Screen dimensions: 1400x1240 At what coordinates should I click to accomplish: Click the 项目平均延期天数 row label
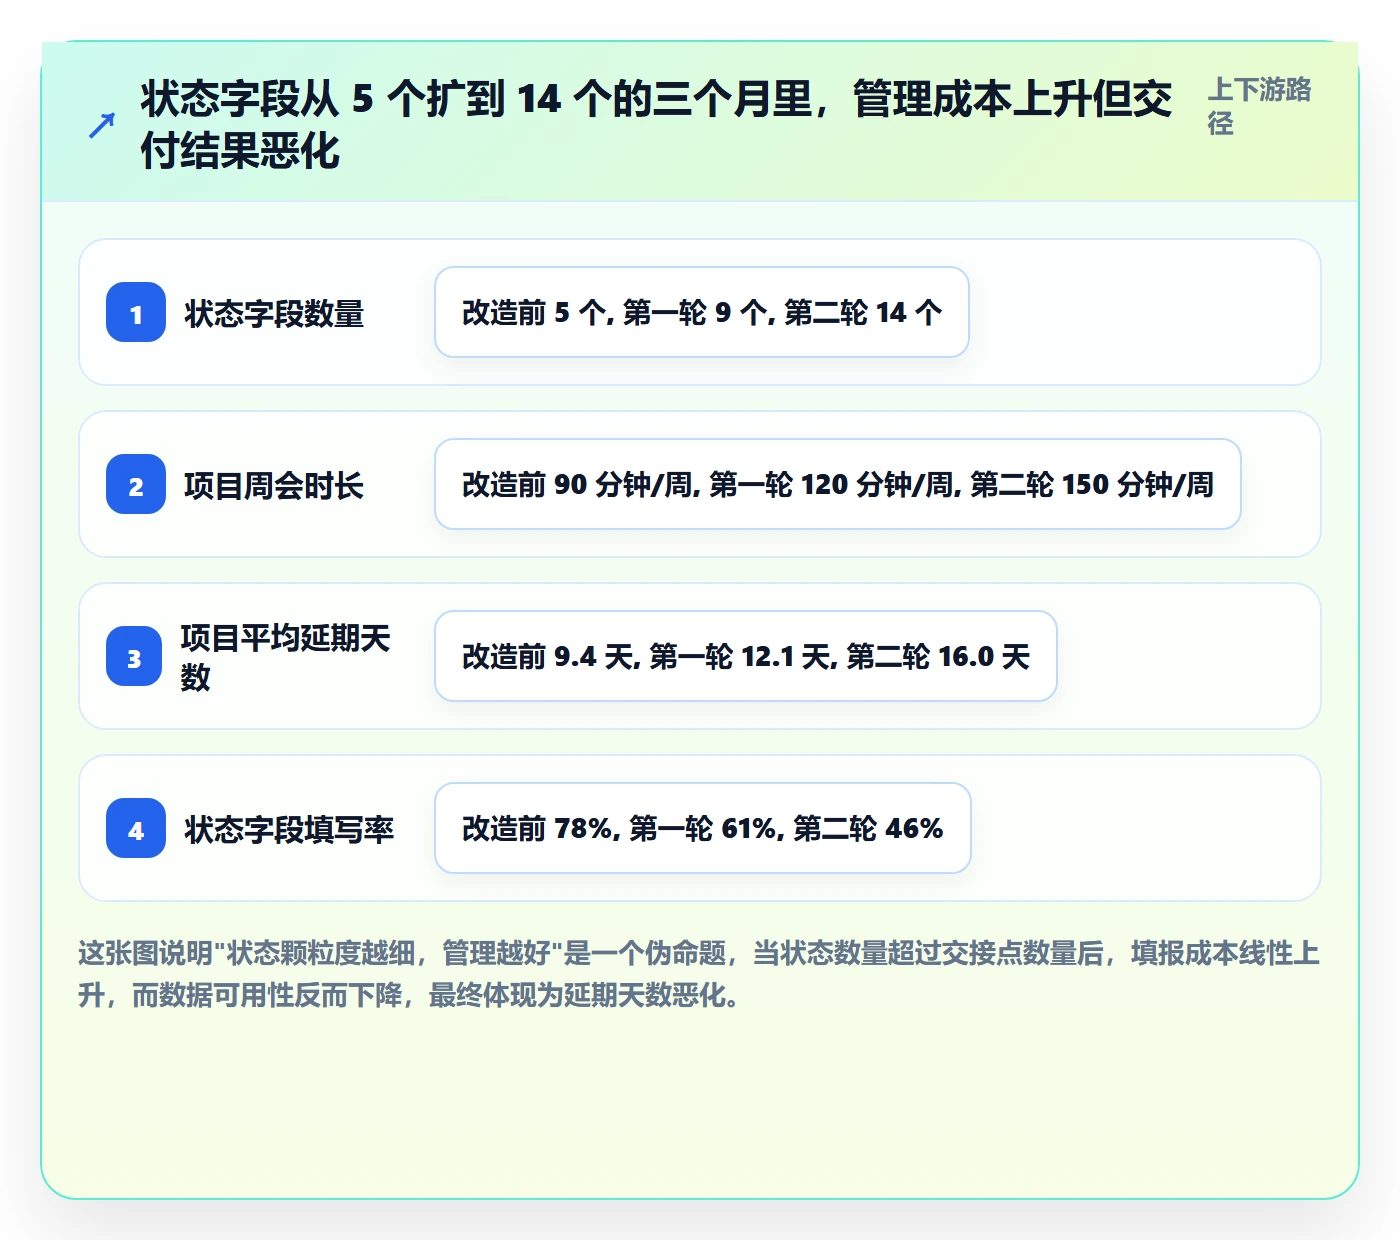click(x=286, y=657)
